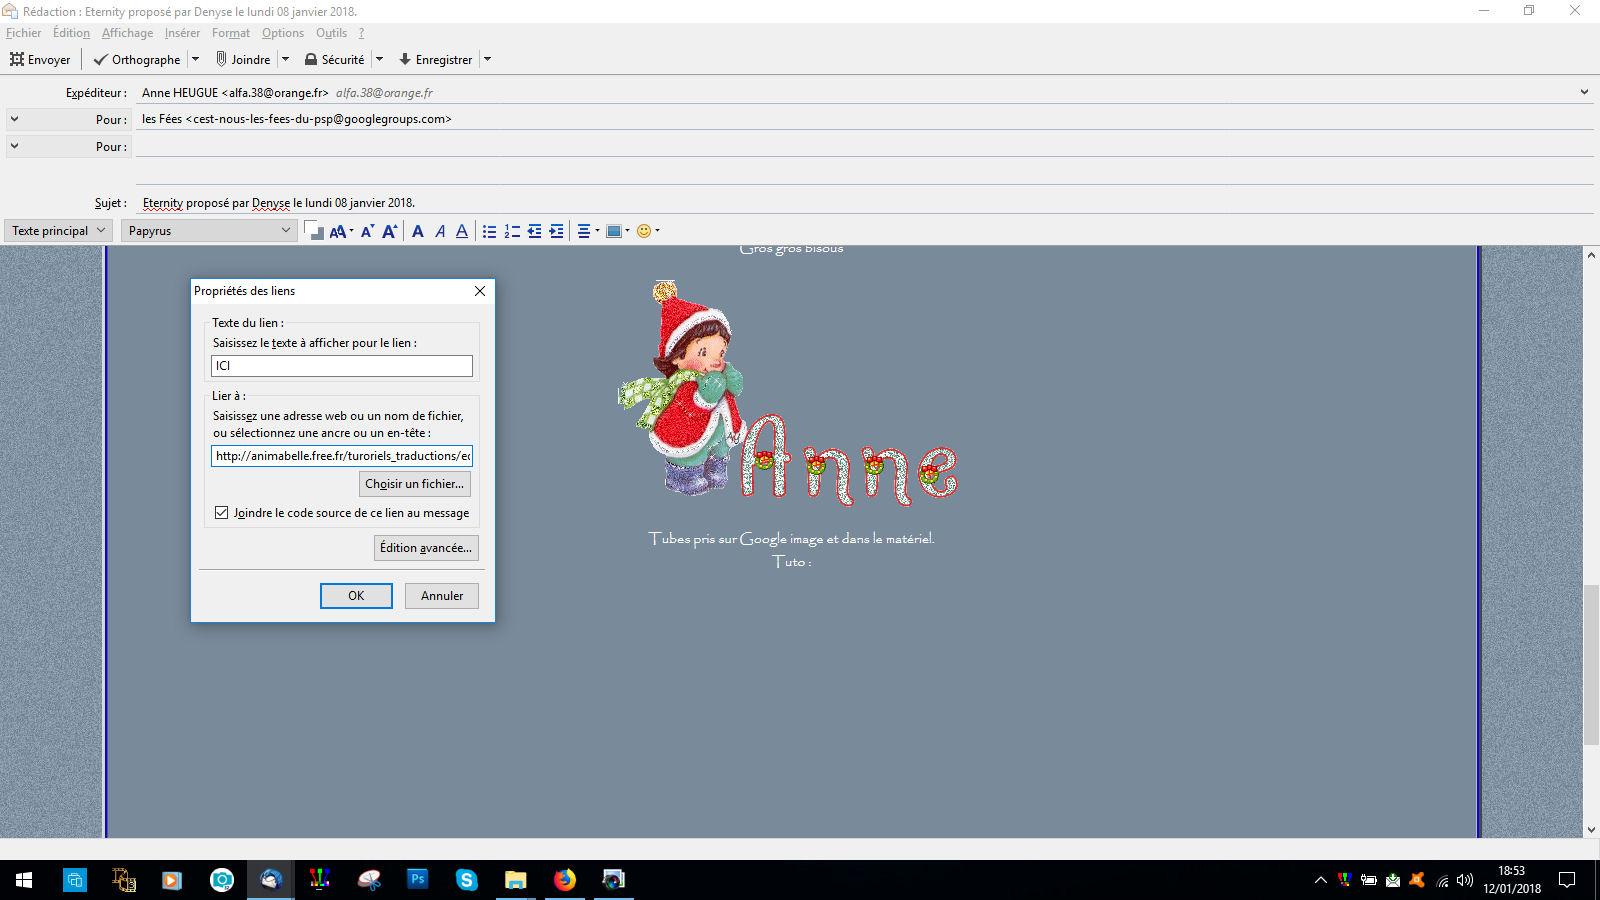This screenshot has width=1600, height=900.
Task: Apply numbered list
Action: pyautogui.click(x=512, y=231)
